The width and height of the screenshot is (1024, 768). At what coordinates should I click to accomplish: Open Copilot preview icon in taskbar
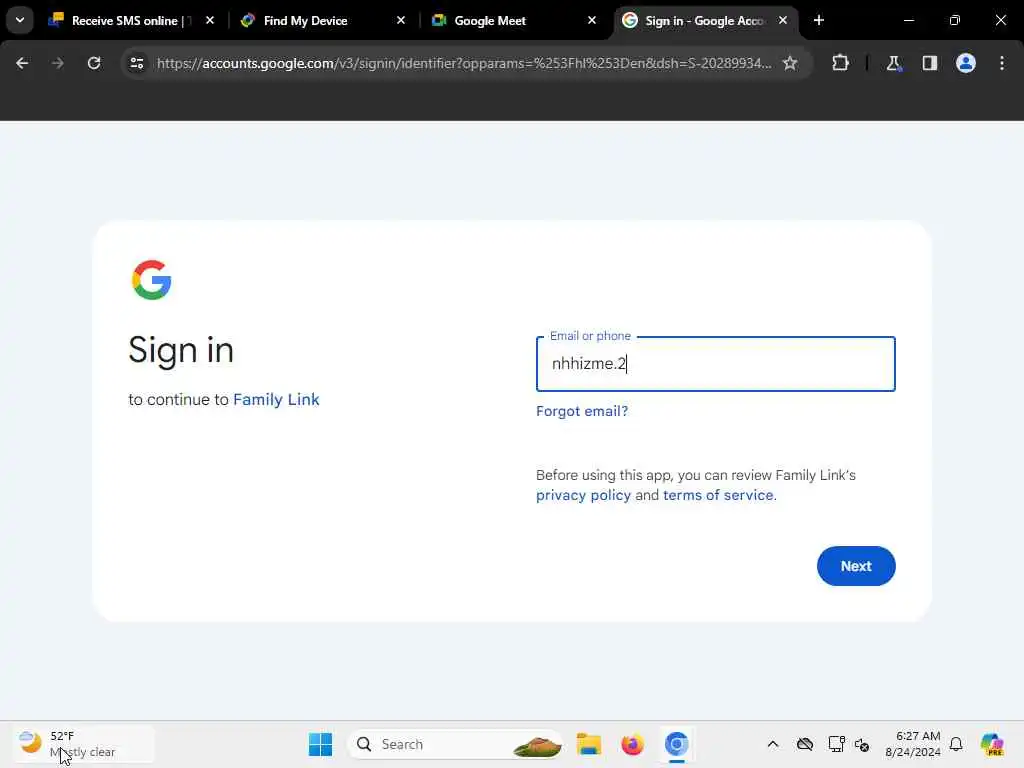point(991,744)
